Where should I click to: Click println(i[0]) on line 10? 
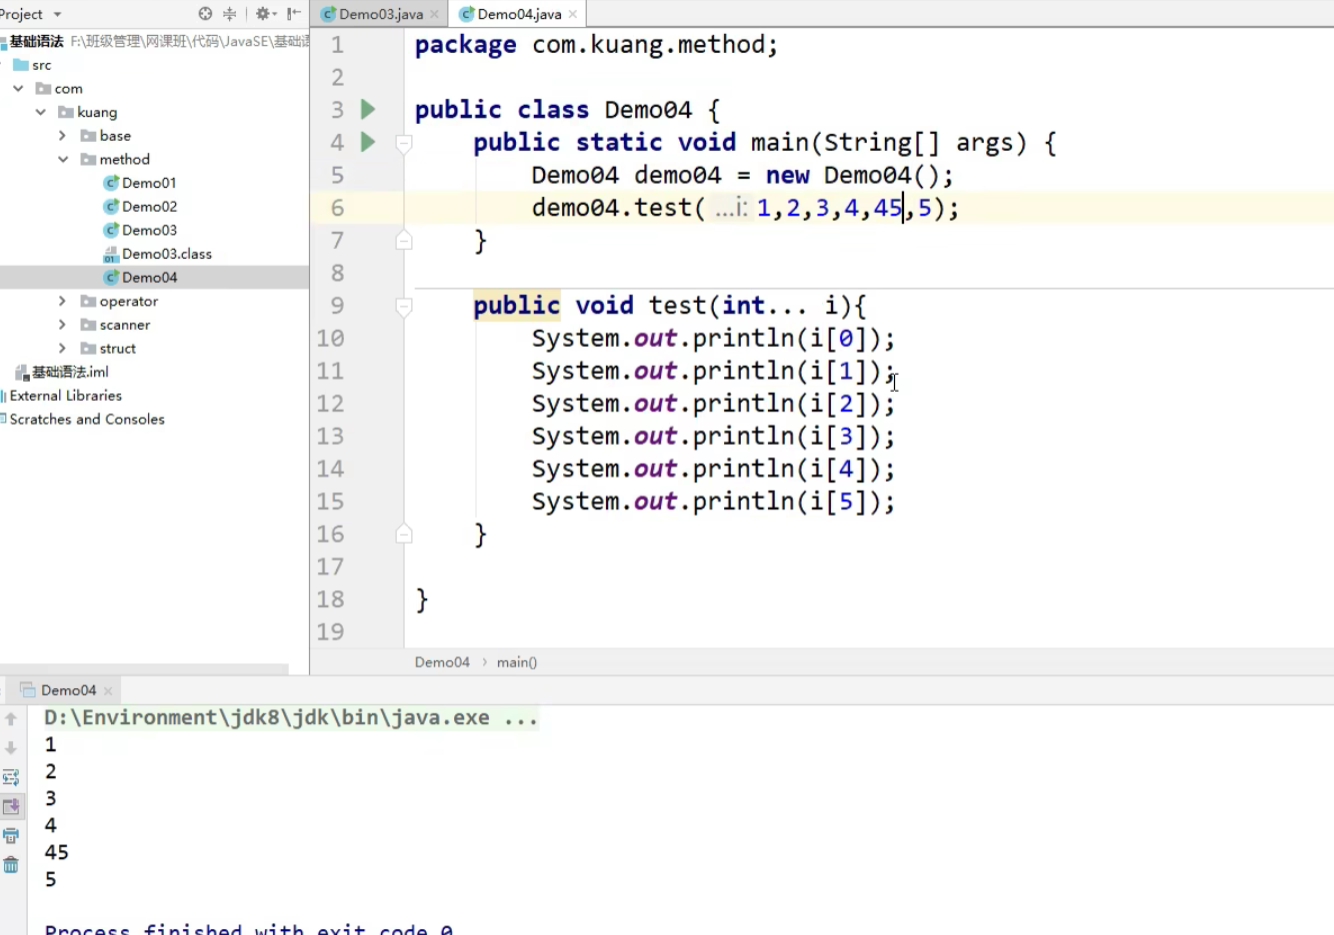pos(786,338)
